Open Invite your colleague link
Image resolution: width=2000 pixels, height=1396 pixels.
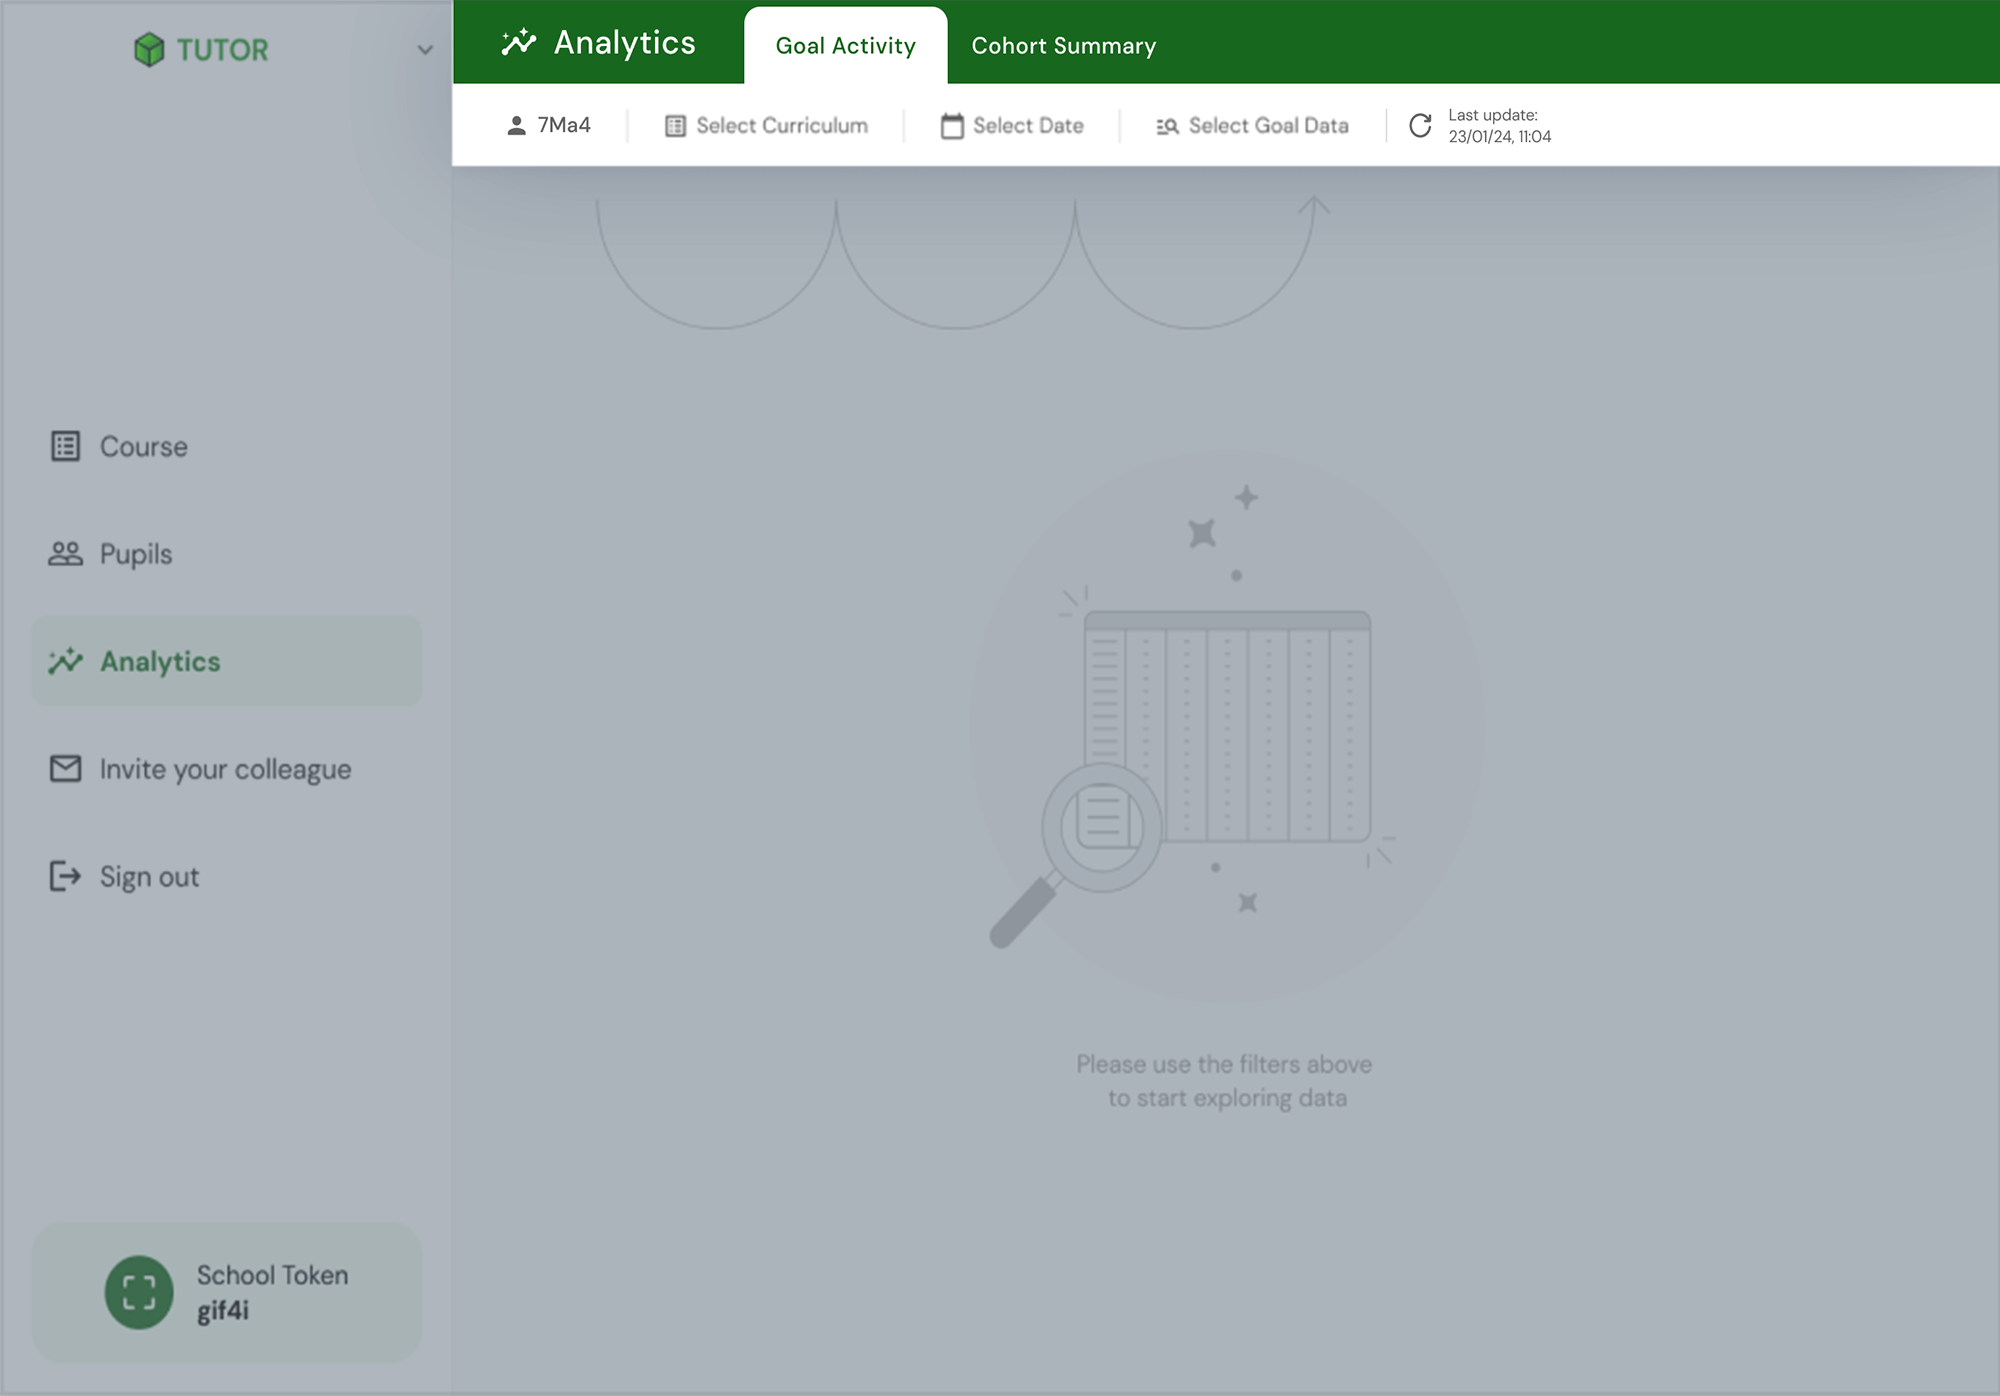point(225,769)
